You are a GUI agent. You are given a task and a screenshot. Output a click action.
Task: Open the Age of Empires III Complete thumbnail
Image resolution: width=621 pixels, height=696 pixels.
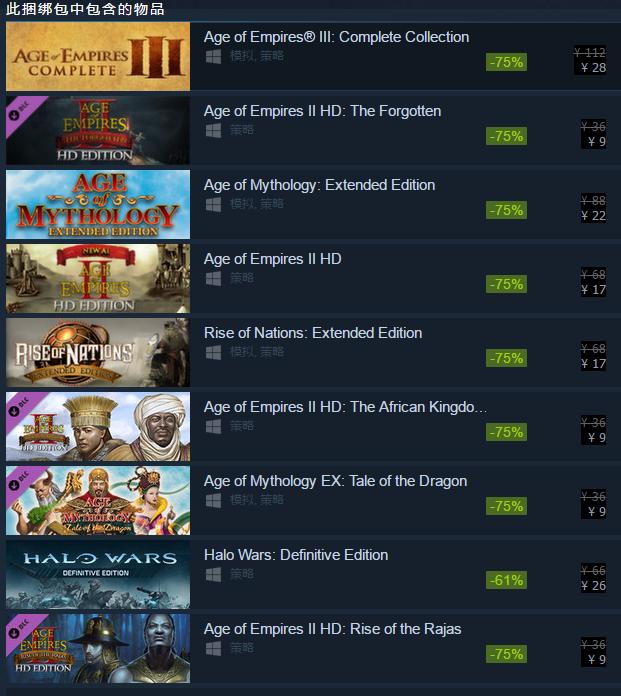[98, 56]
